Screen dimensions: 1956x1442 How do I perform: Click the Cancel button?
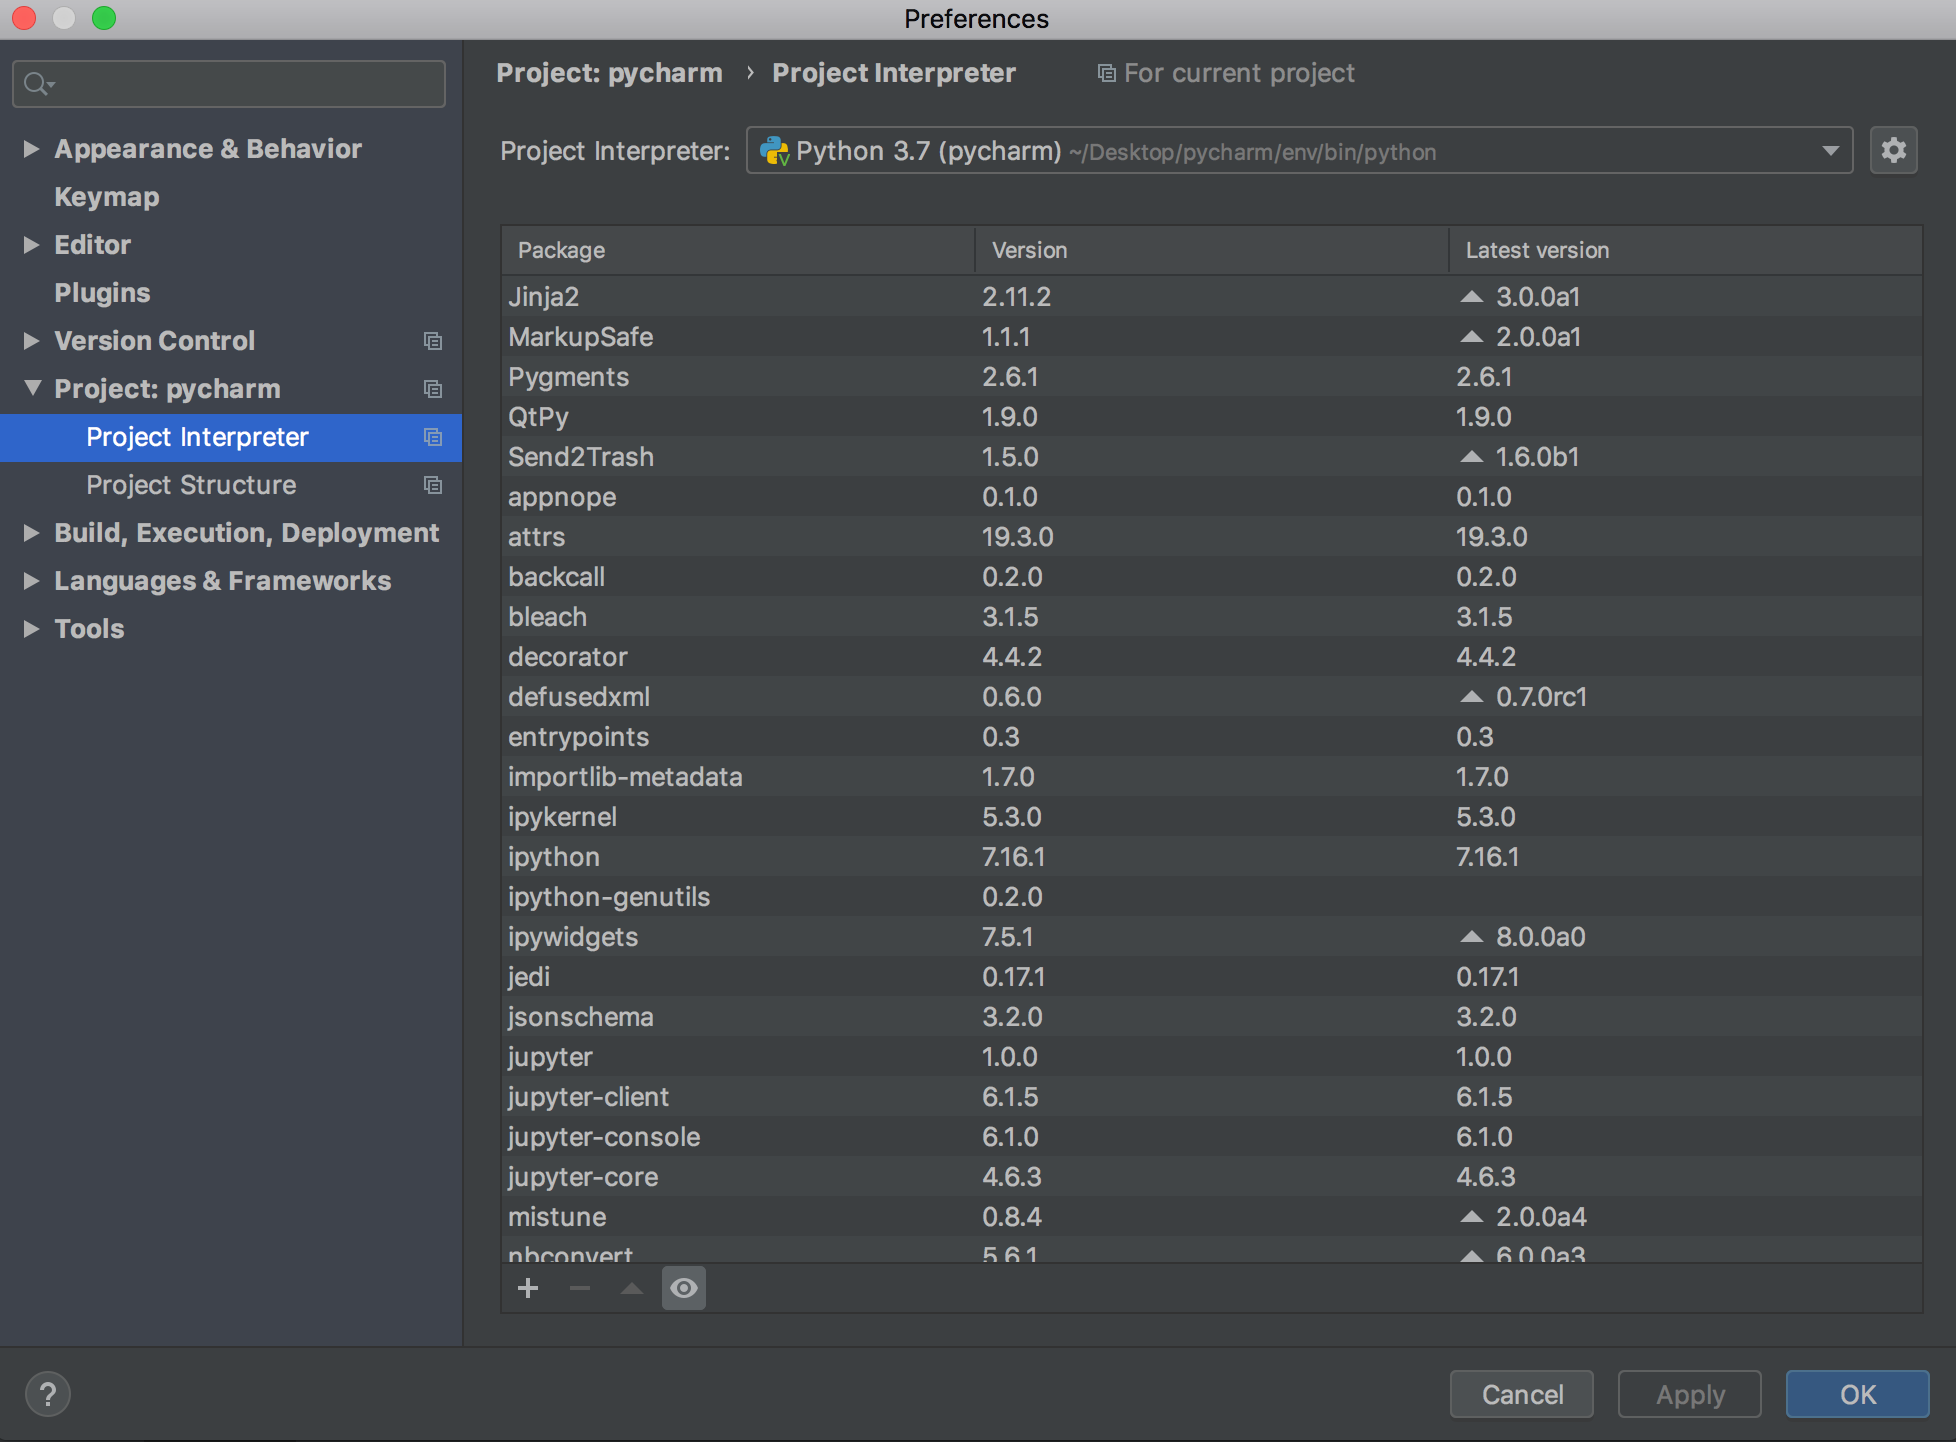1522,1394
